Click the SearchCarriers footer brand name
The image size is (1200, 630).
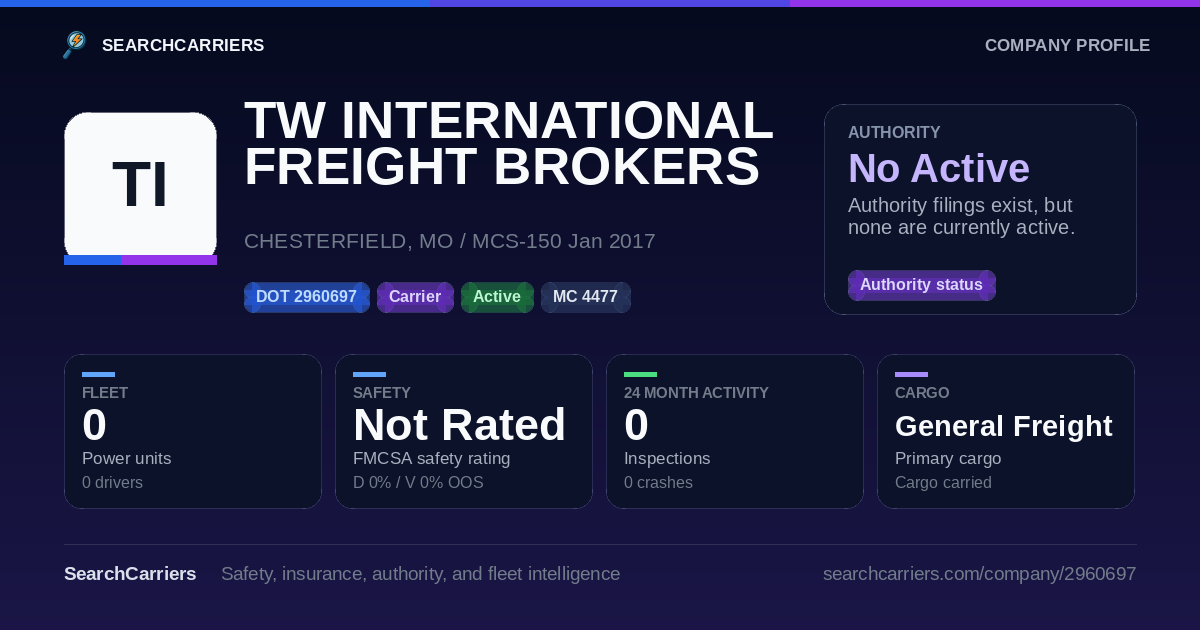coord(130,574)
